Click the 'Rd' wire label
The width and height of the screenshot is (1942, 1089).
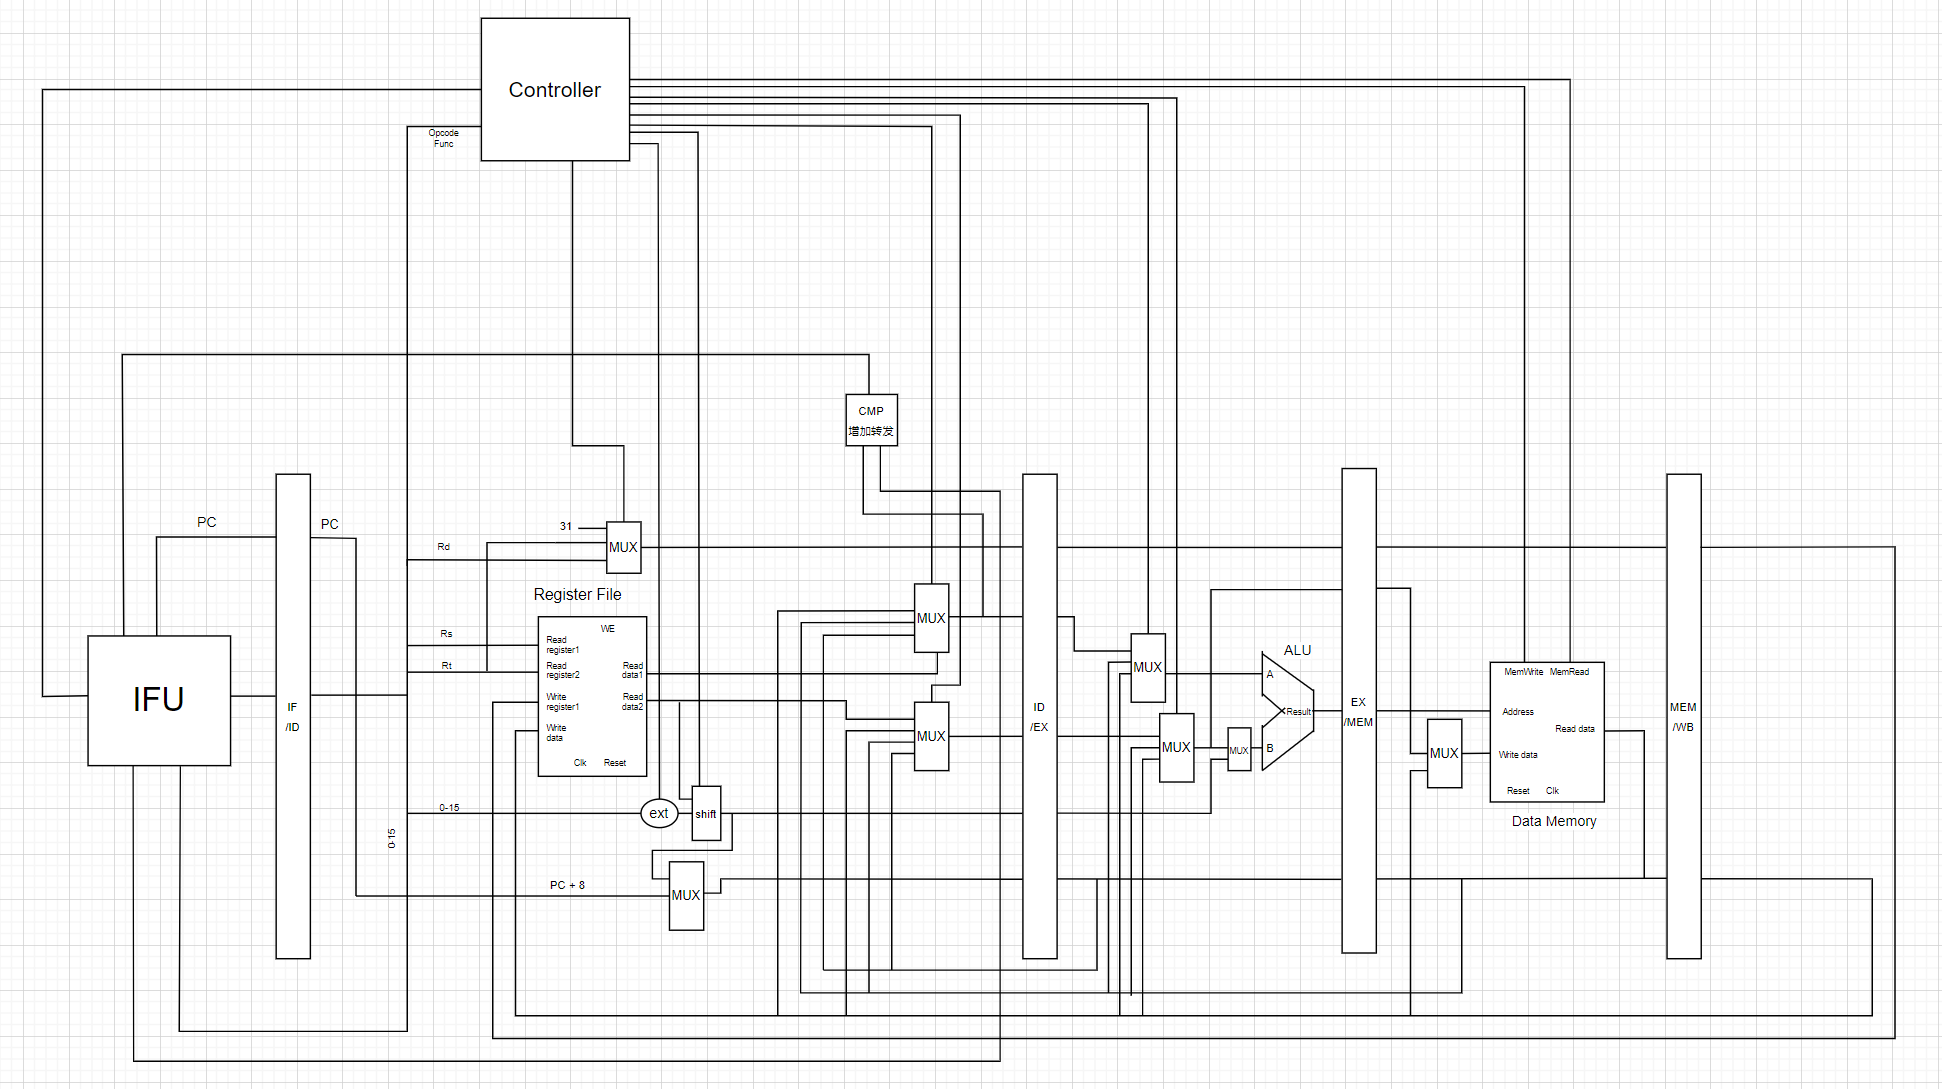click(444, 547)
